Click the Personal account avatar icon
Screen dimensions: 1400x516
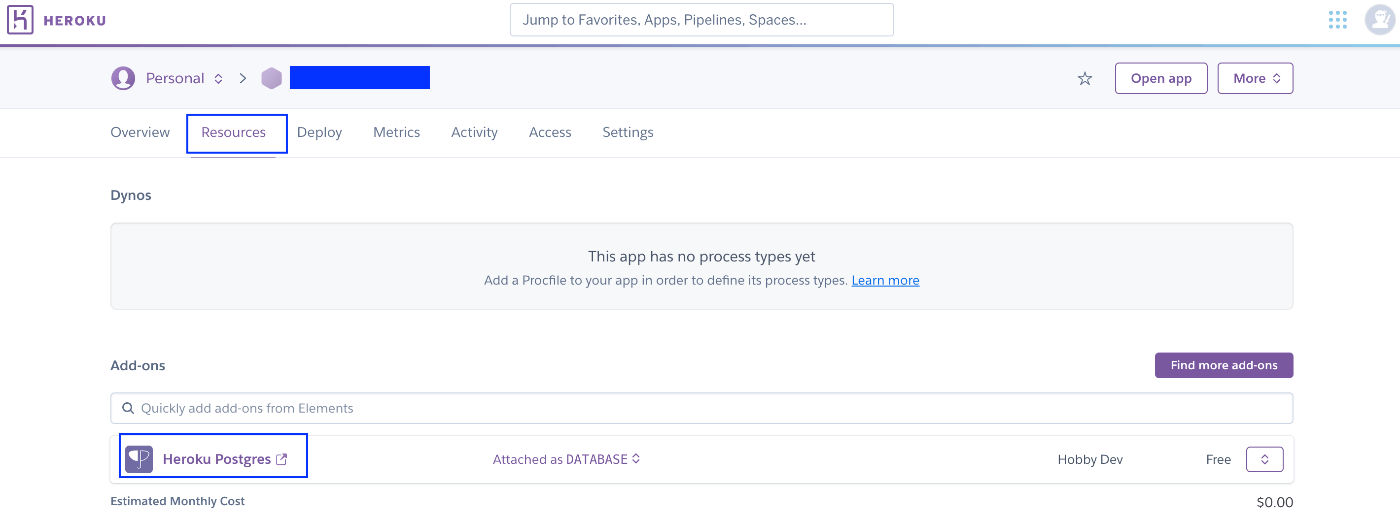click(123, 78)
